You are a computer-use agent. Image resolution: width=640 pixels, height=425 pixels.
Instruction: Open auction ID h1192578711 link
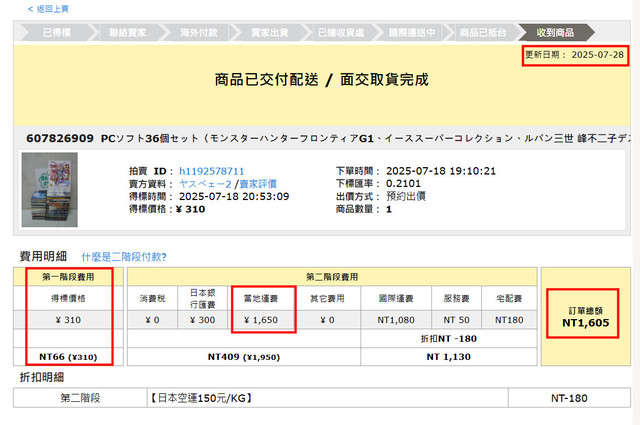[x=211, y=171]
